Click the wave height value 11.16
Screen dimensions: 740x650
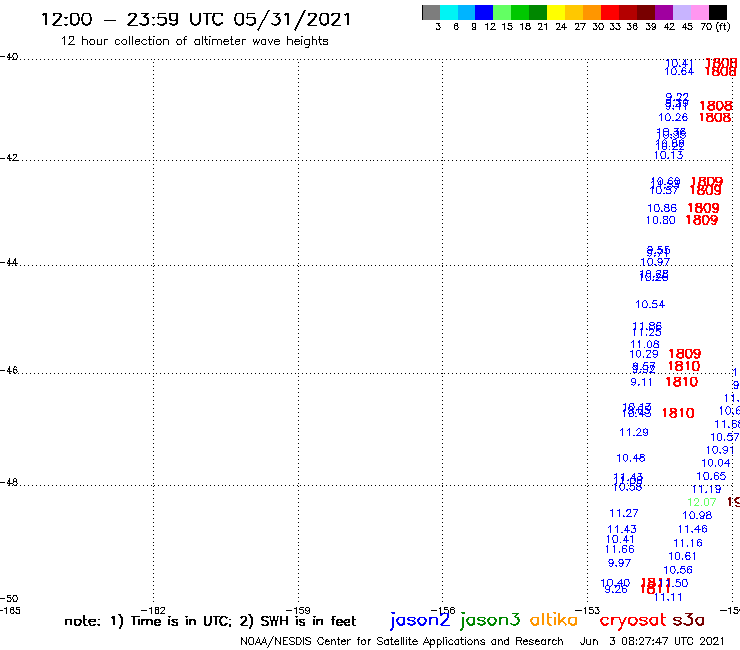click(688, 543)
